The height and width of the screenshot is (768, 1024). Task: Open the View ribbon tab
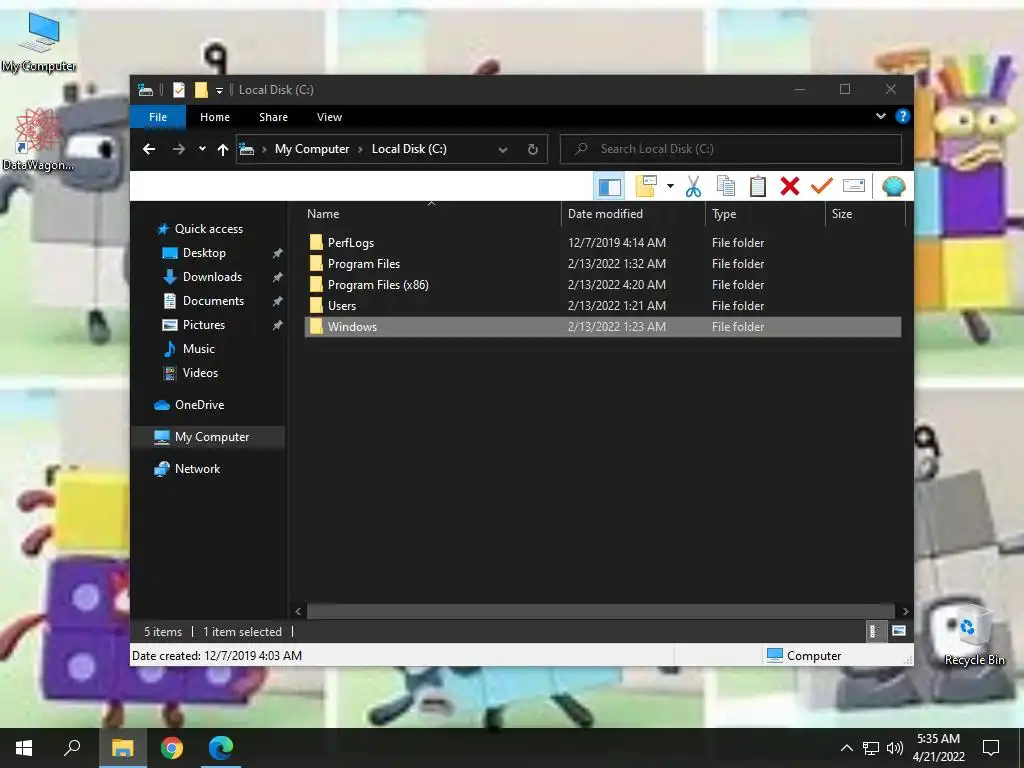(x=329, y=117)
